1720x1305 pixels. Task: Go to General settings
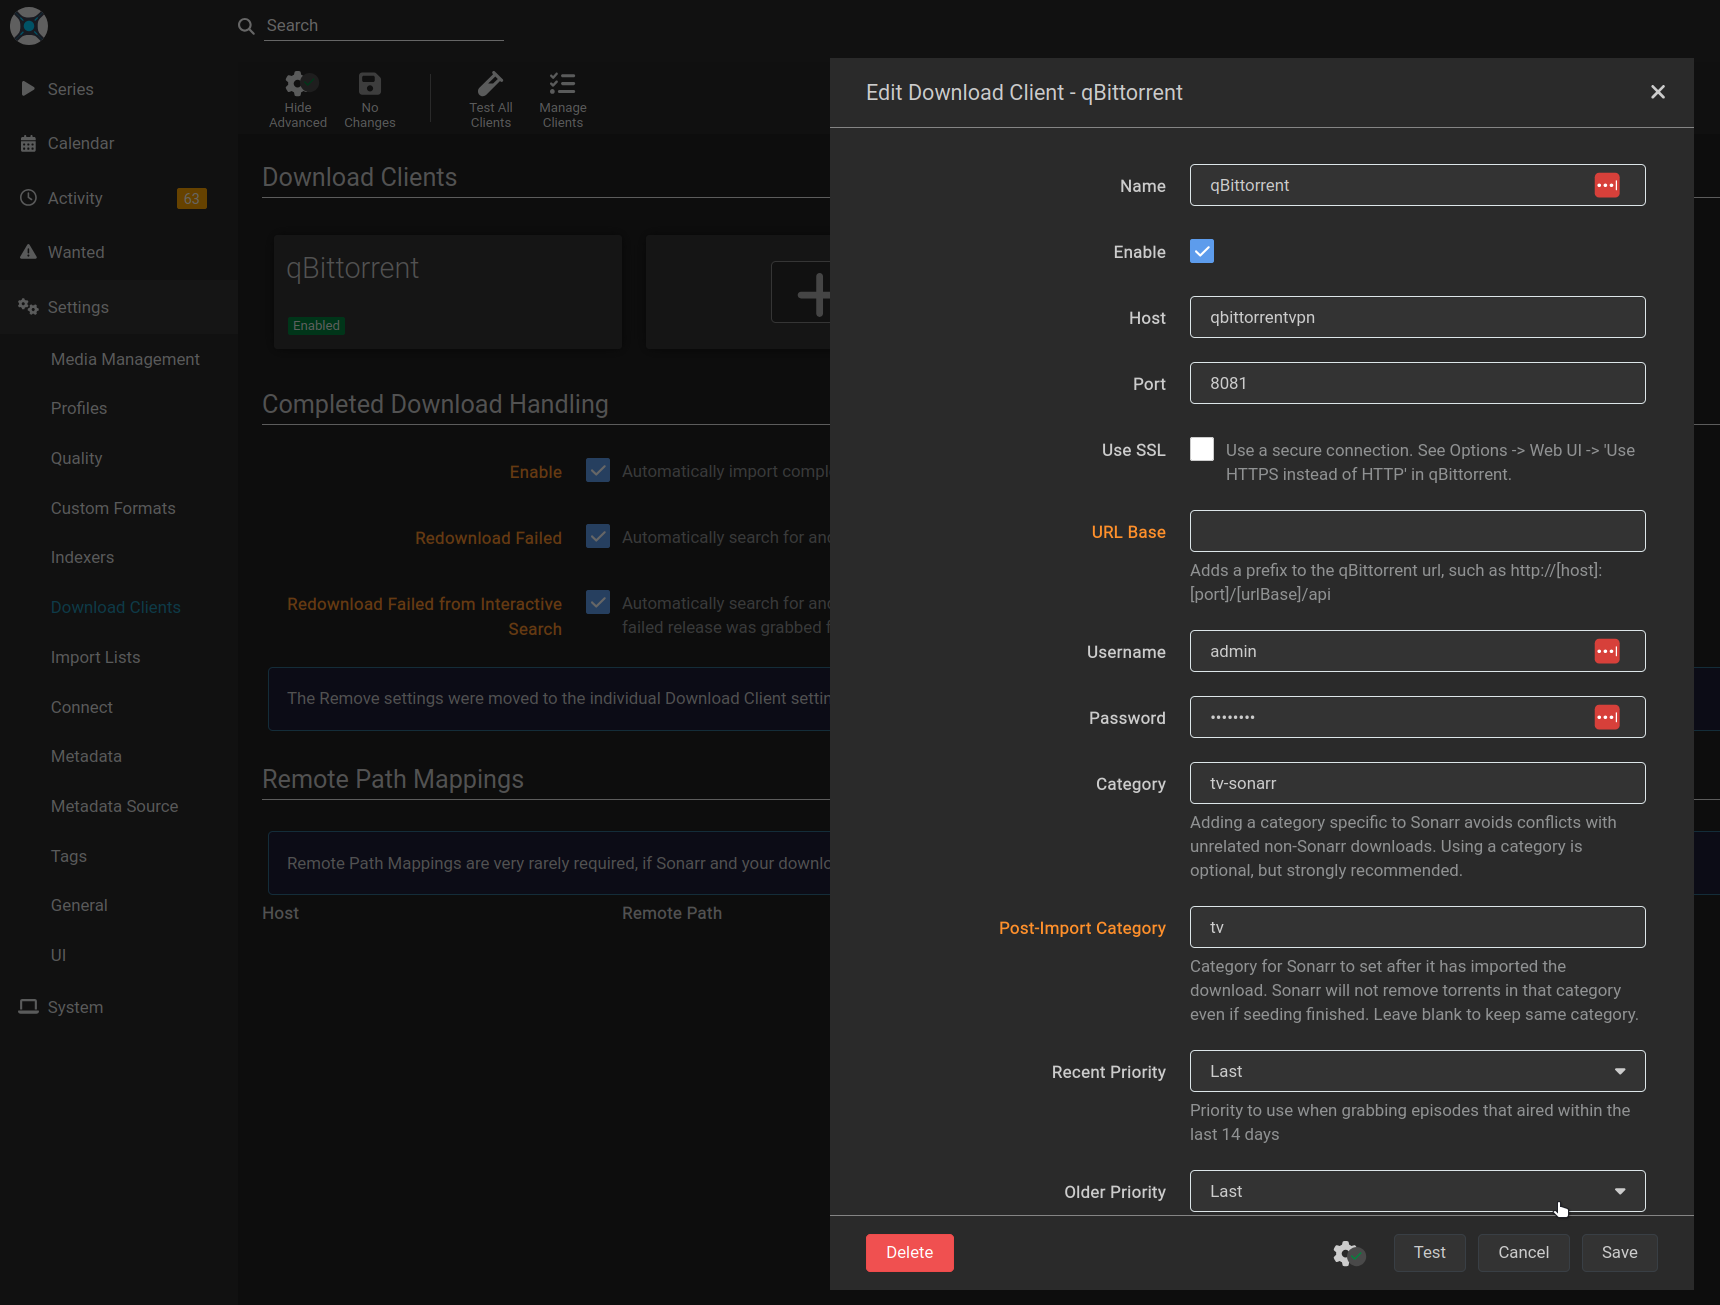pyautogui.click(x=79, y=905)
